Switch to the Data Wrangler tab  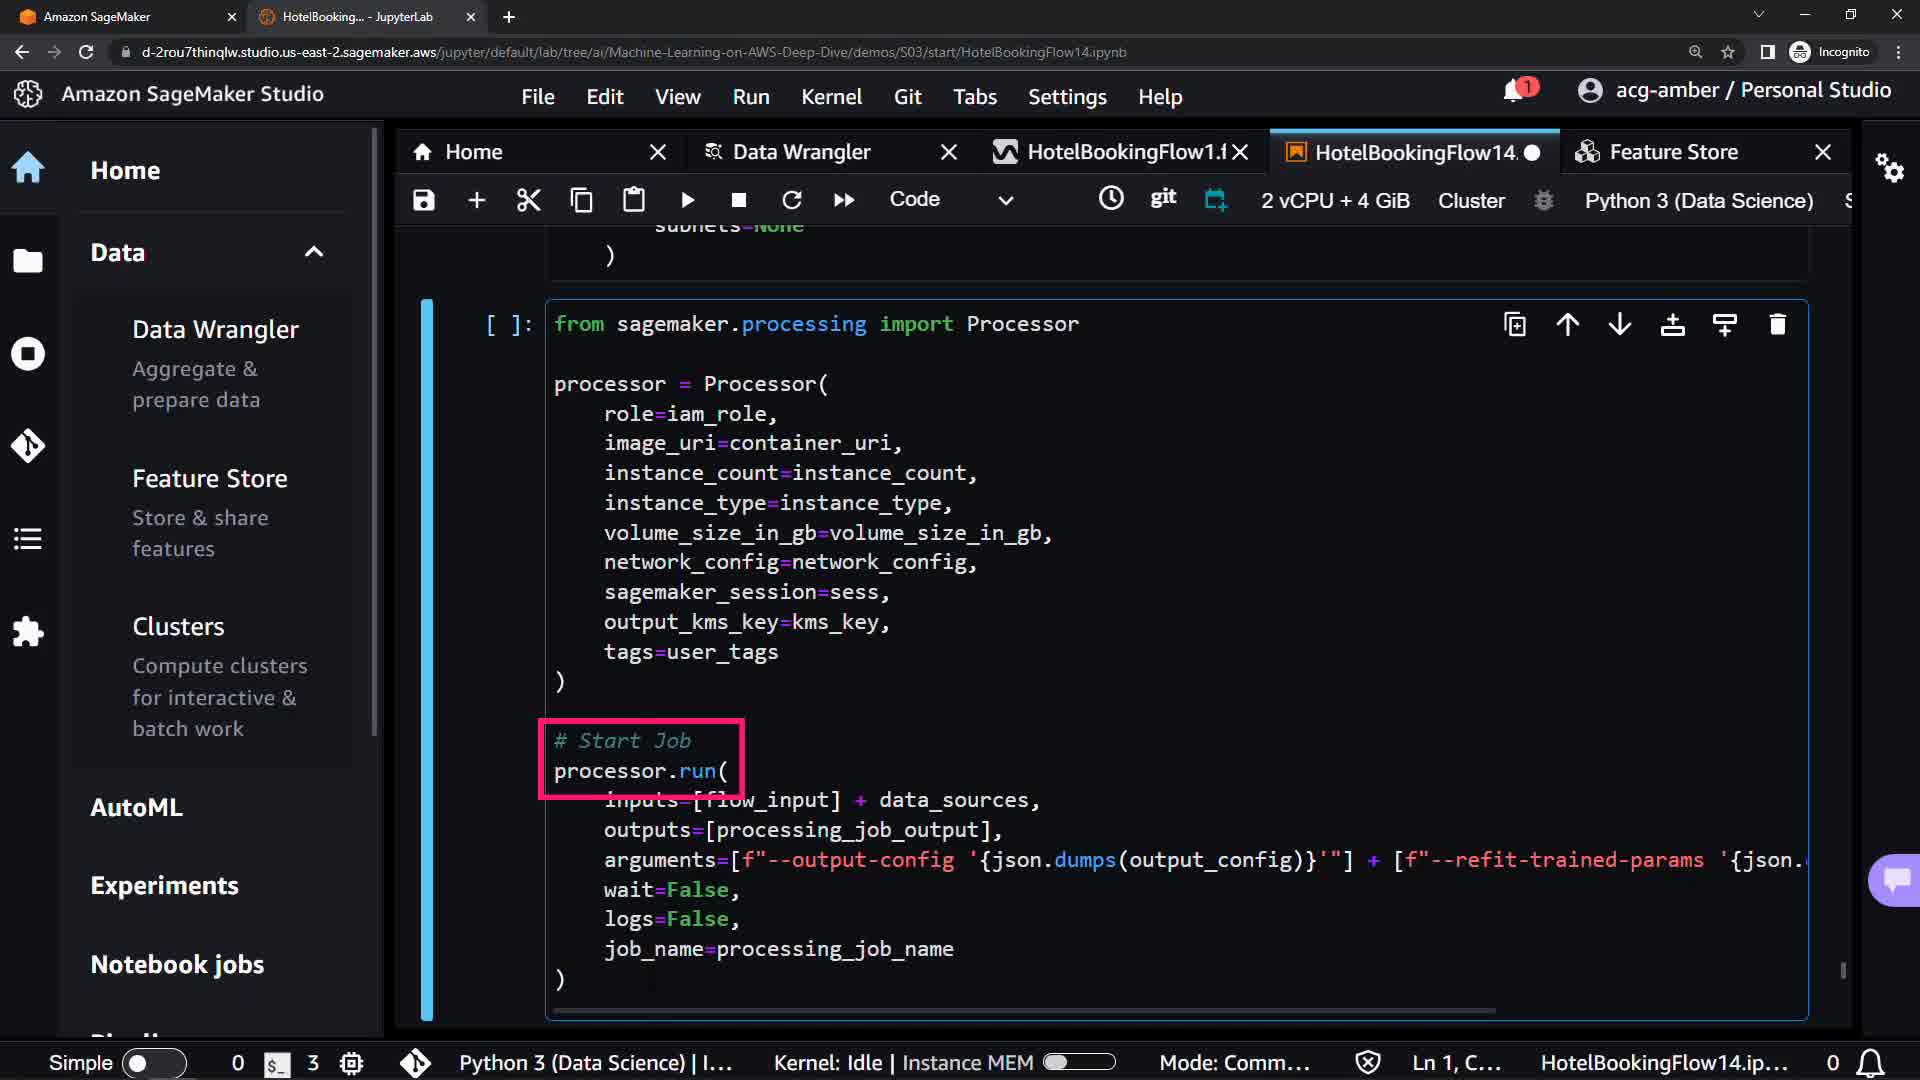[x=801, y=152]
